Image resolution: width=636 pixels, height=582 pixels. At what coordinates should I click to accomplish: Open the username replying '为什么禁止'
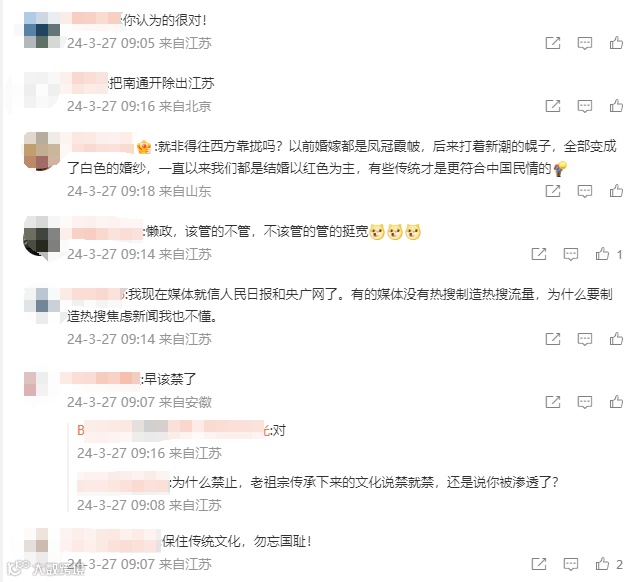click(123, 482)
